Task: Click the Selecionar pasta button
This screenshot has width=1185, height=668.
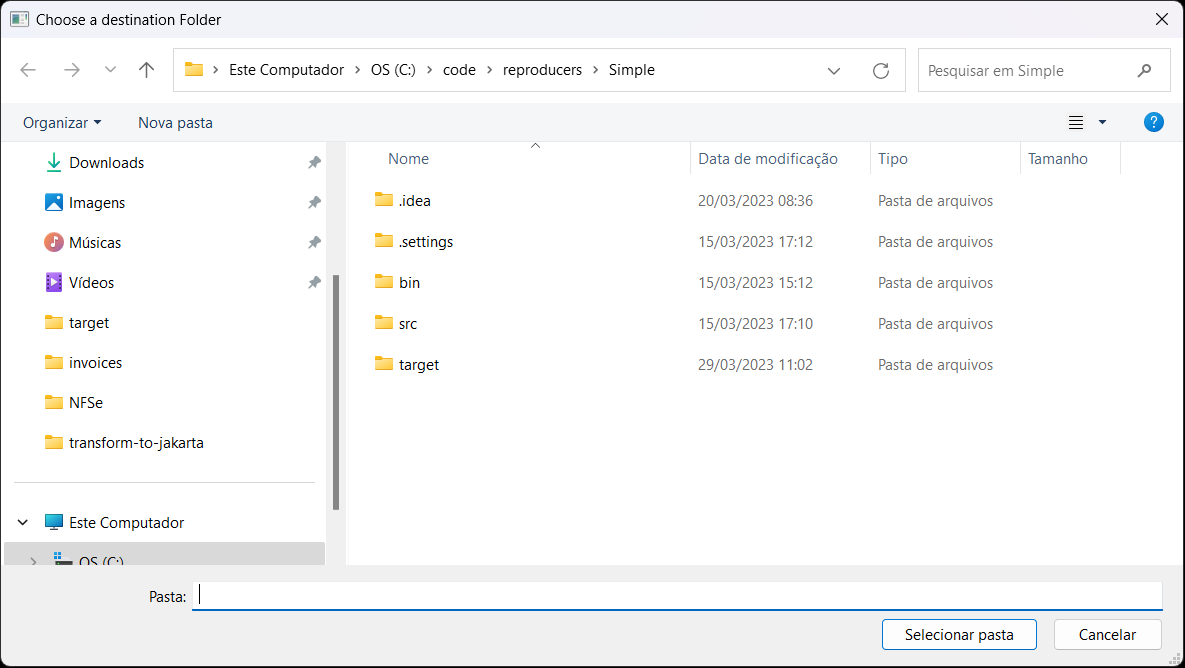Action: pos(958,634)
